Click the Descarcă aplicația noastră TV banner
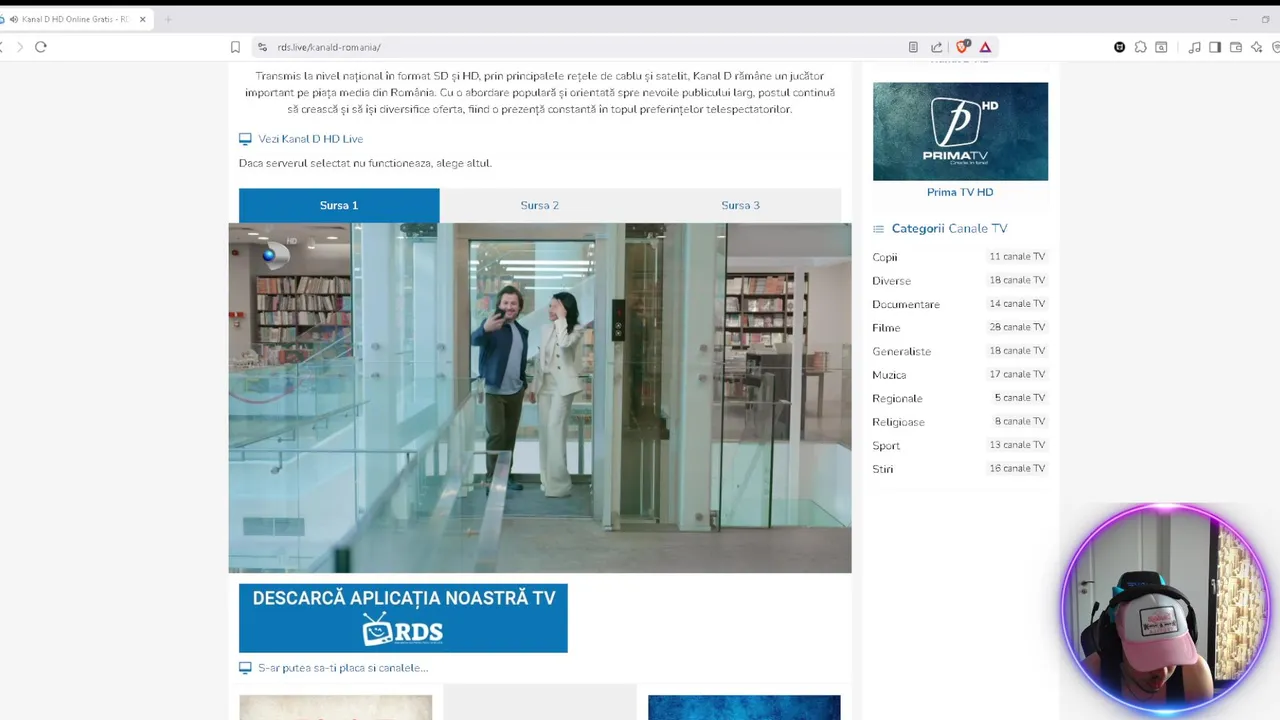This screenshot has height=720, width=1280. [403, 618]
